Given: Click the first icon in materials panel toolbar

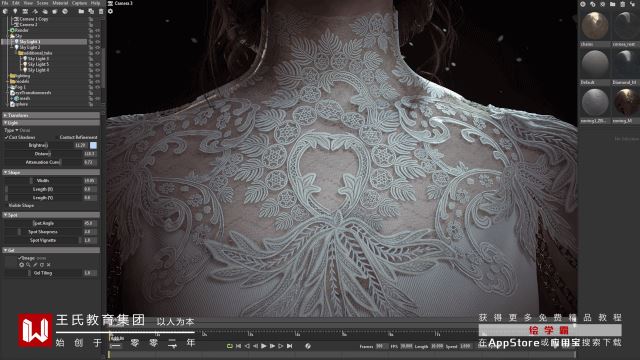Looking at the screenshot, I should 583,4.
